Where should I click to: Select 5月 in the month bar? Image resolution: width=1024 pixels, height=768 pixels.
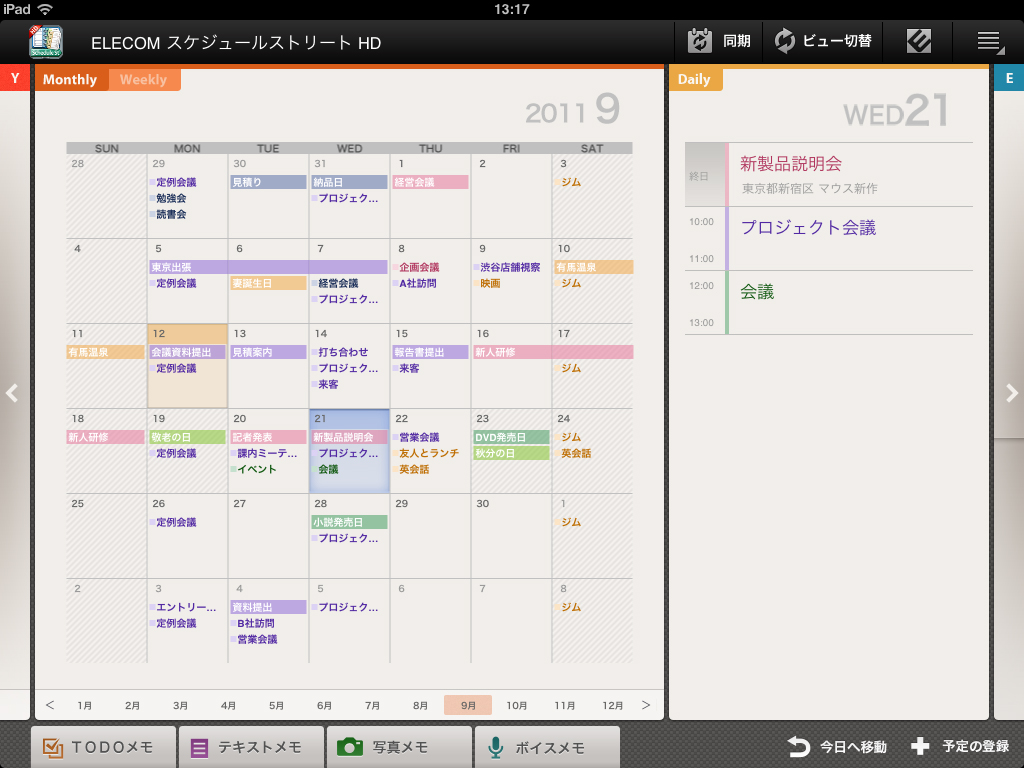tap(276, 705)
